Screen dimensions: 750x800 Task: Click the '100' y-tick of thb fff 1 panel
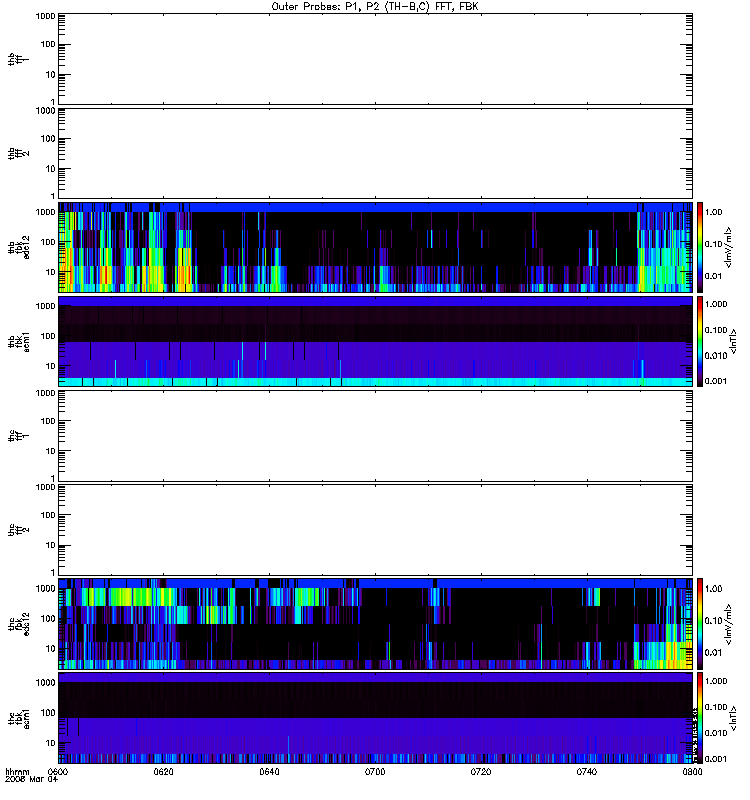coord(48,44)
